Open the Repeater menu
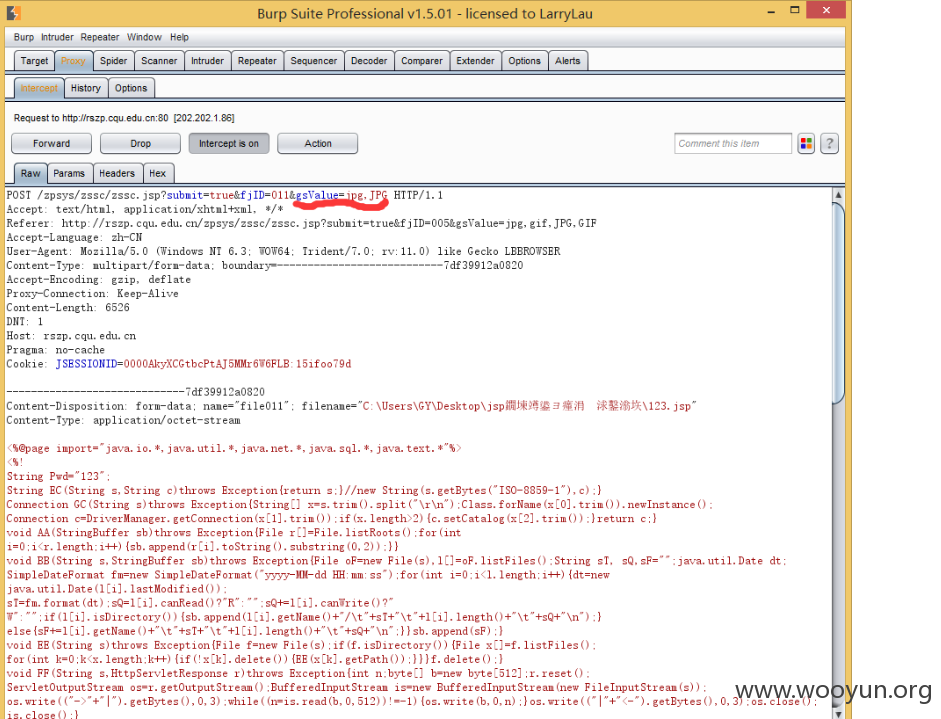This screenshot has height=719, width=941. (x=100, y=37)
